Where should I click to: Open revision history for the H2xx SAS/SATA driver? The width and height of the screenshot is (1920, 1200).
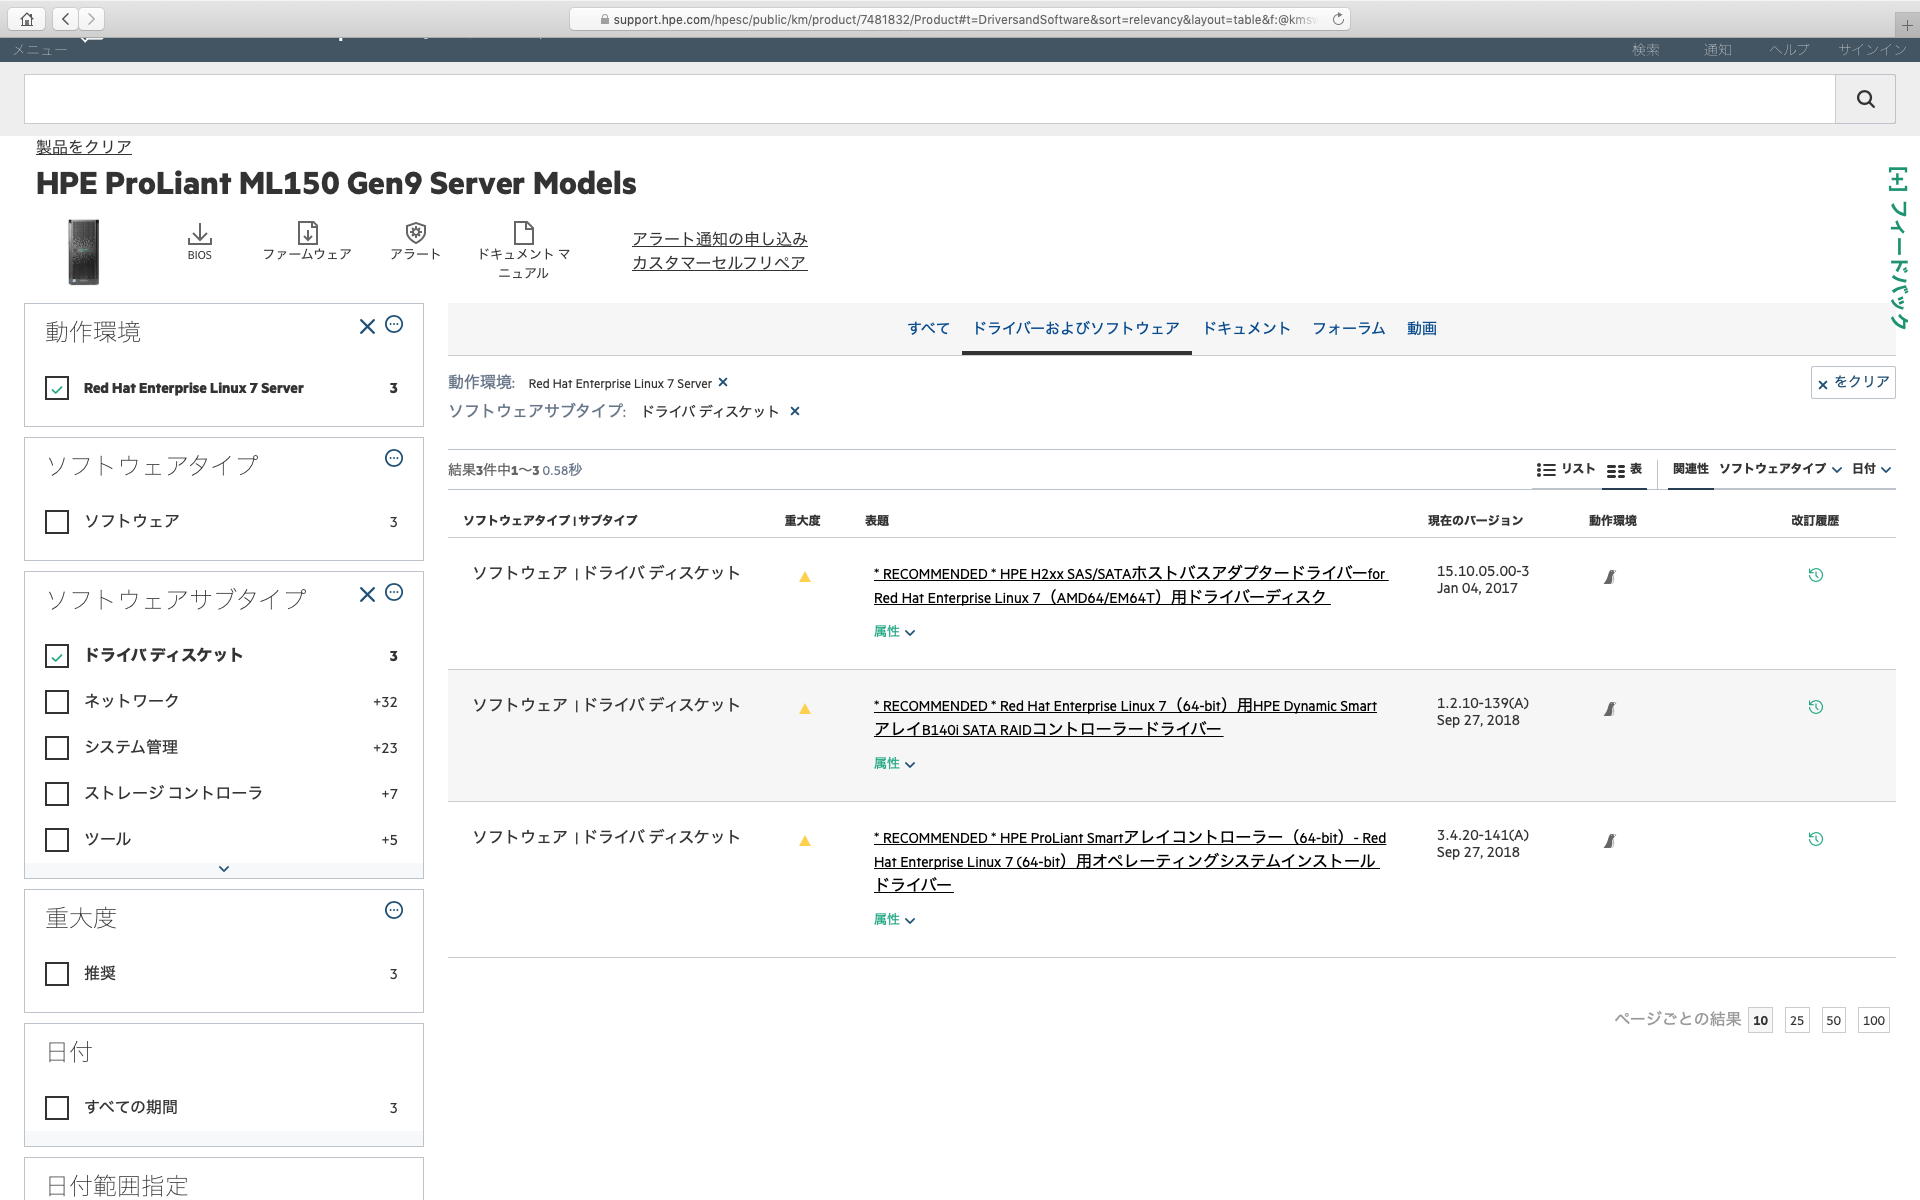[x=1816, y=574]
